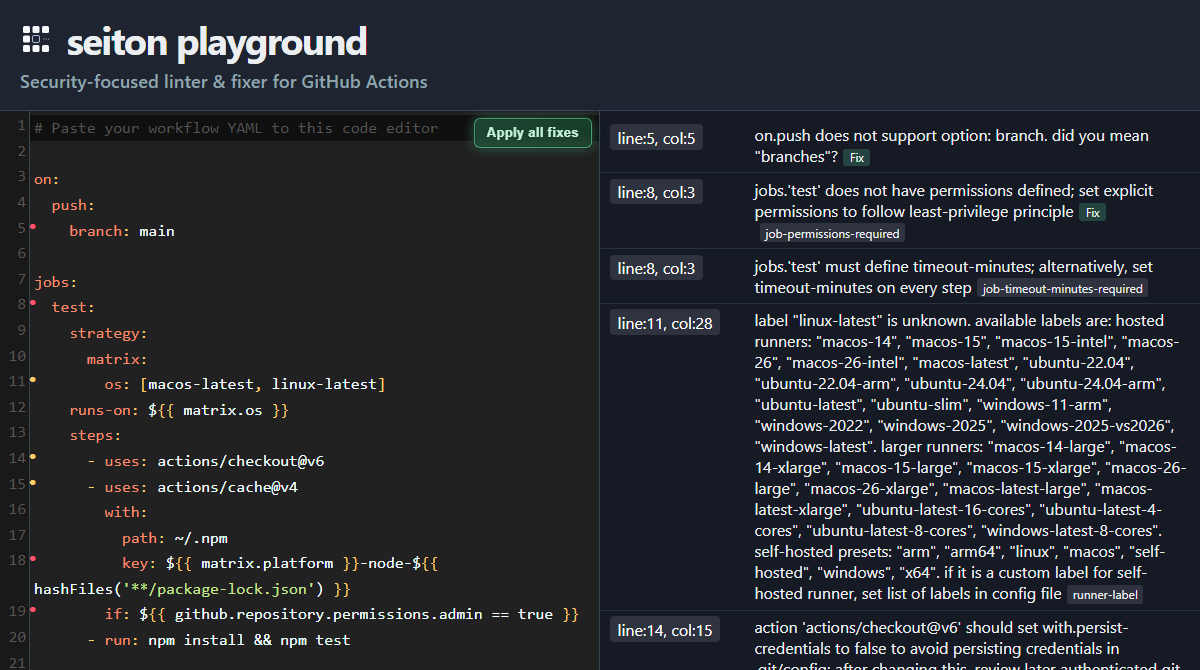Click the seiton grid logo icon
Screen dimensions: 1200x670
(x=36, y=39)
